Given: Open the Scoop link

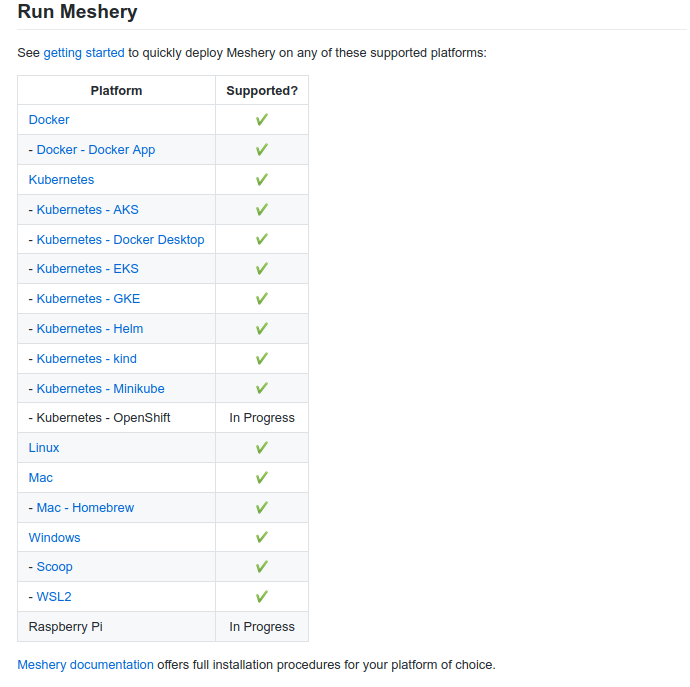Looking at the screenshot, I should (54, 567).
